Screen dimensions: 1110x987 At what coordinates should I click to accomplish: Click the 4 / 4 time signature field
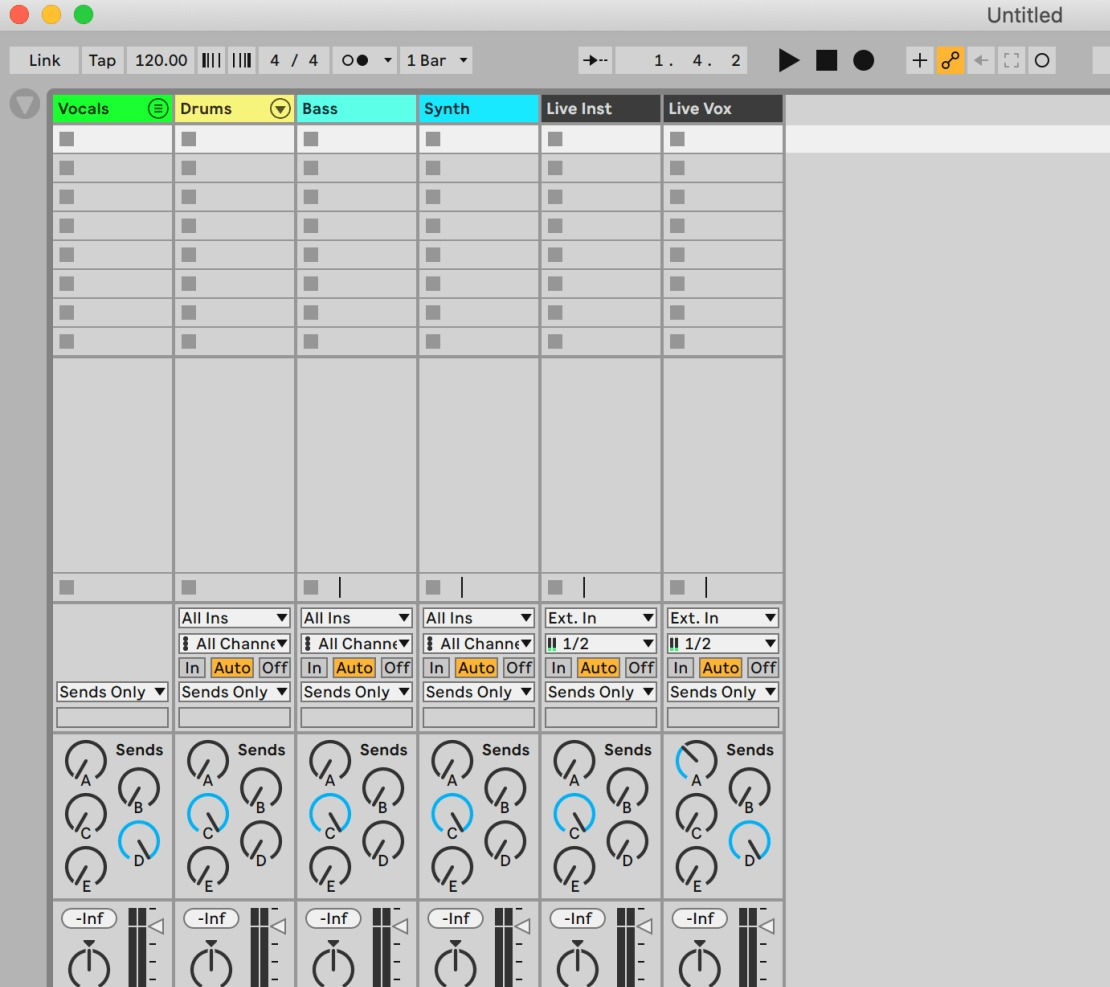pyautogui.click(x=294, y=60)
